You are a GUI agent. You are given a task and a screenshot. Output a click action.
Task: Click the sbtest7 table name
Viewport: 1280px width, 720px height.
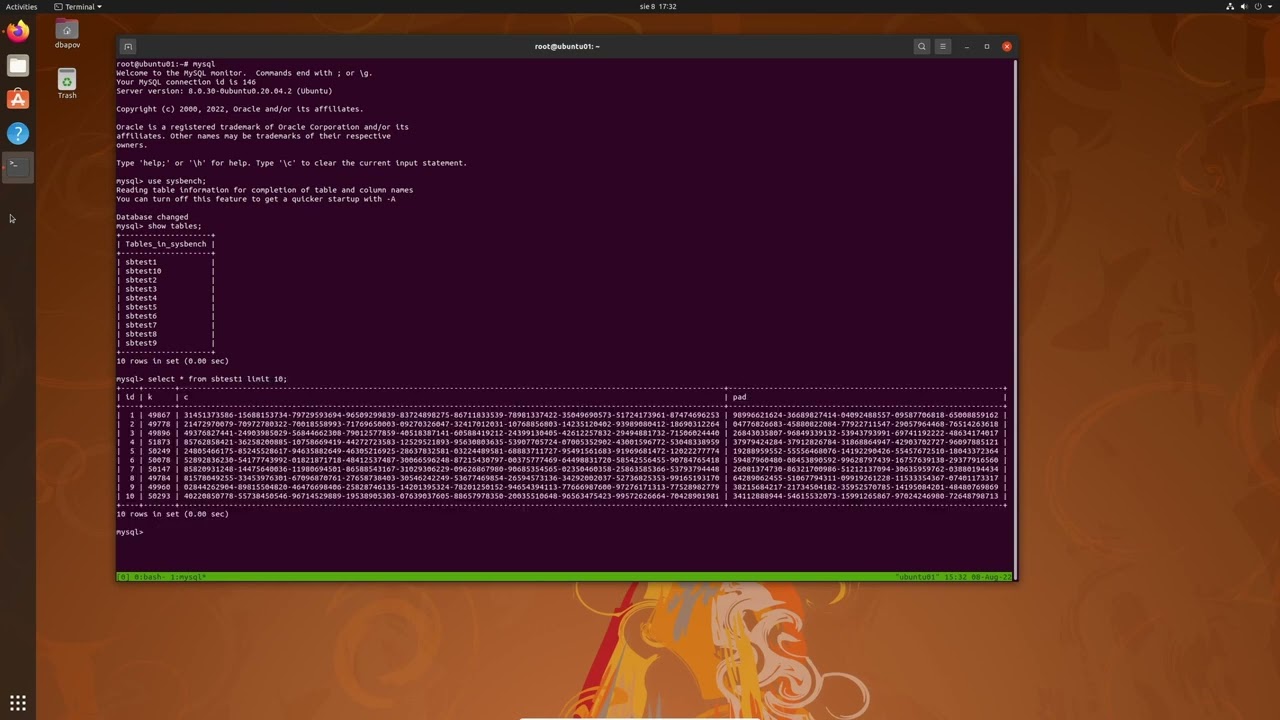tap(141, 325)
